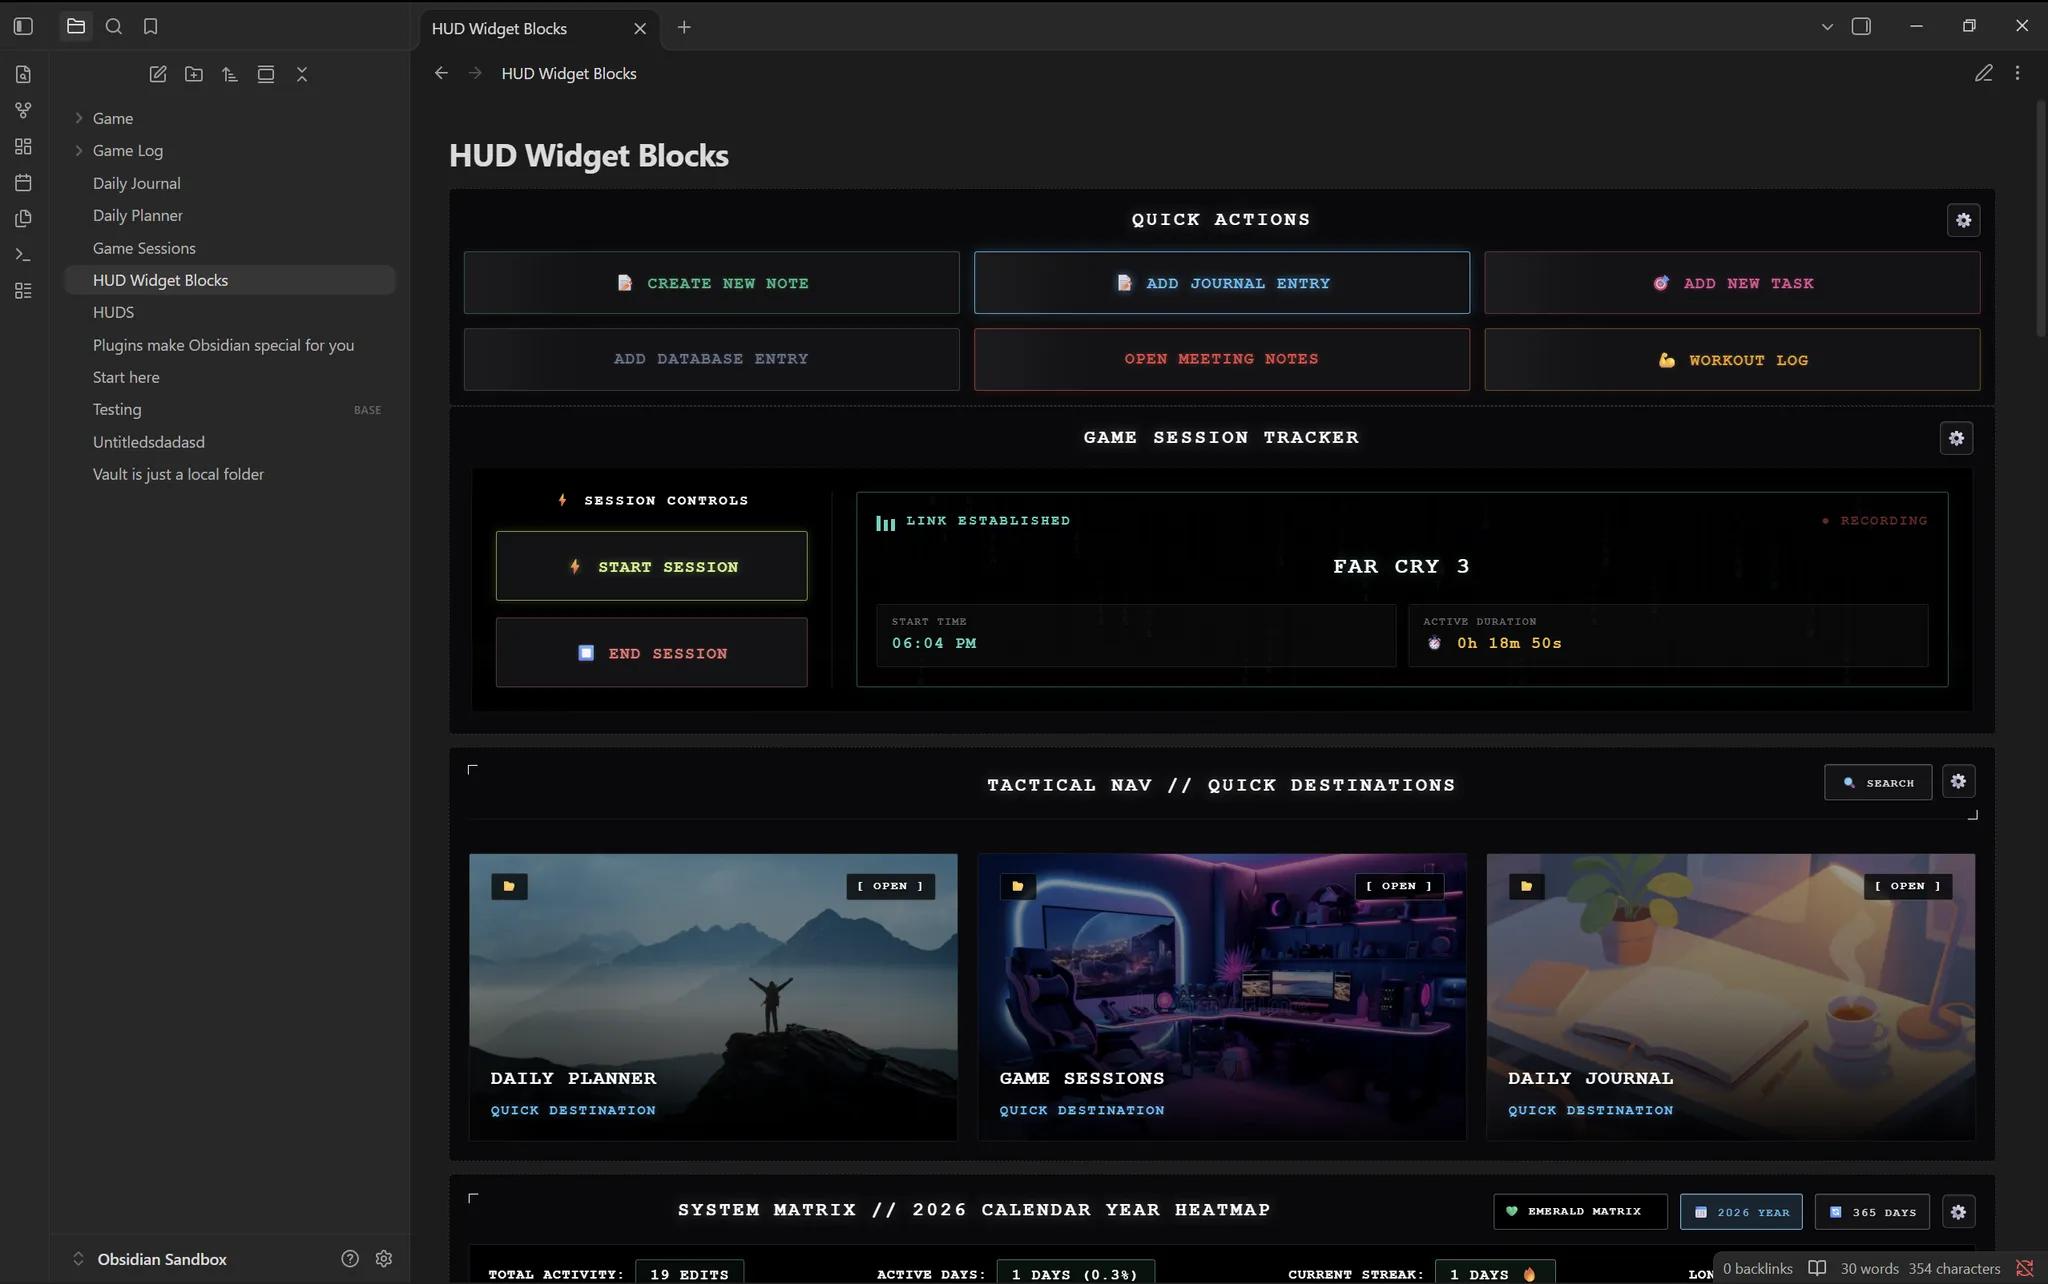Click the page vertical scrollbar
This screenshot has width=2048, height=1284.
(2041, 217)
